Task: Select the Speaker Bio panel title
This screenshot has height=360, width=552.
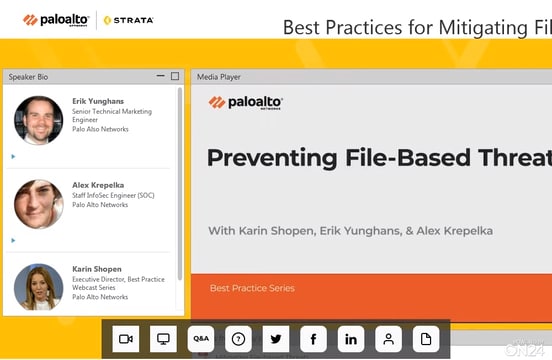Action: coord(28,77)
